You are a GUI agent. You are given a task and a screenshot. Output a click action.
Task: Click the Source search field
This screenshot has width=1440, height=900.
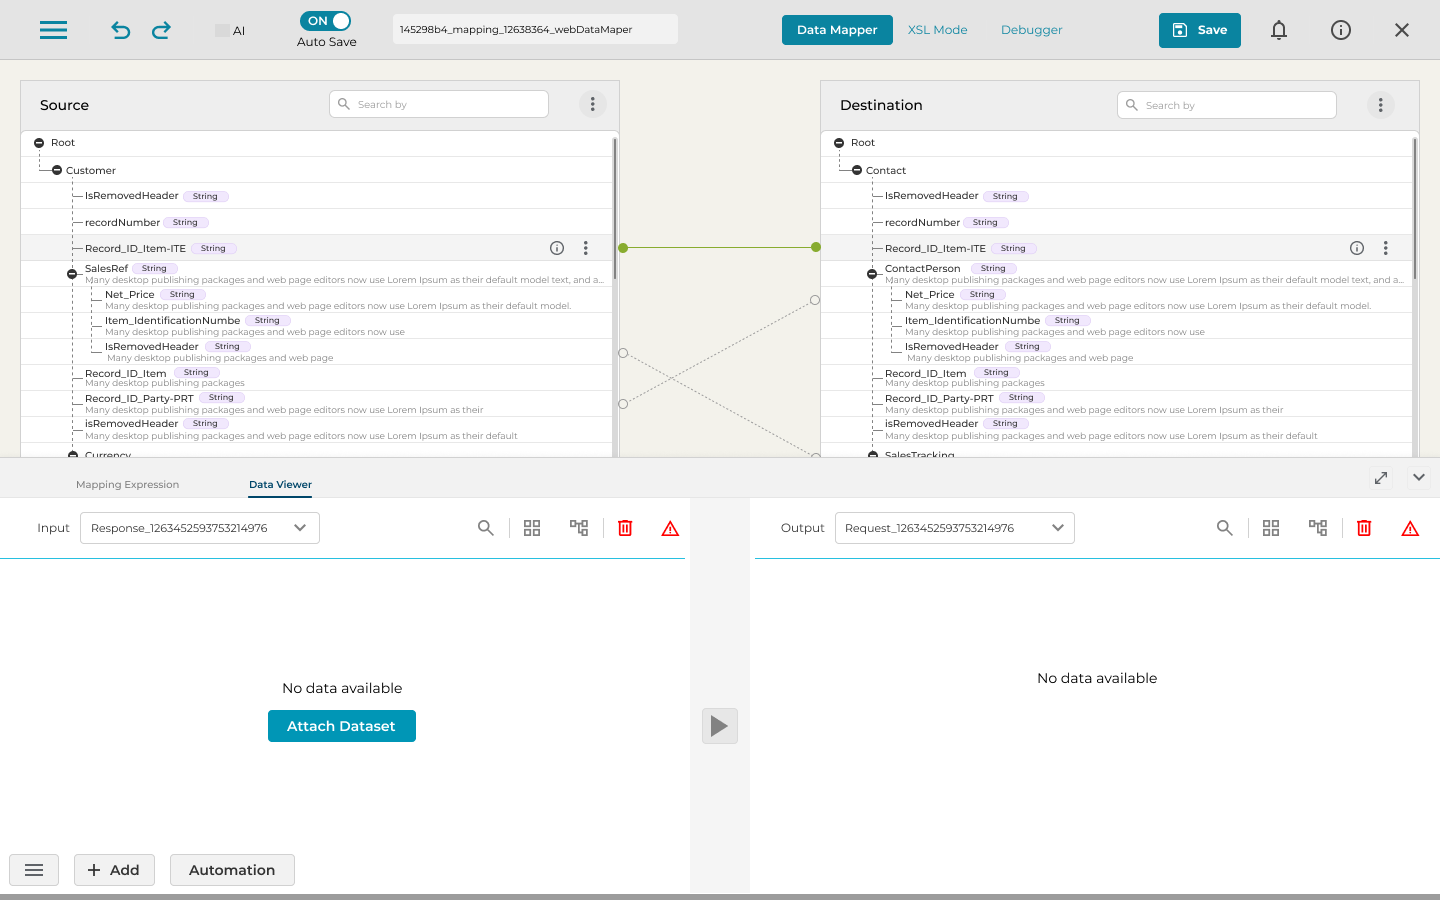click(439, 104)
